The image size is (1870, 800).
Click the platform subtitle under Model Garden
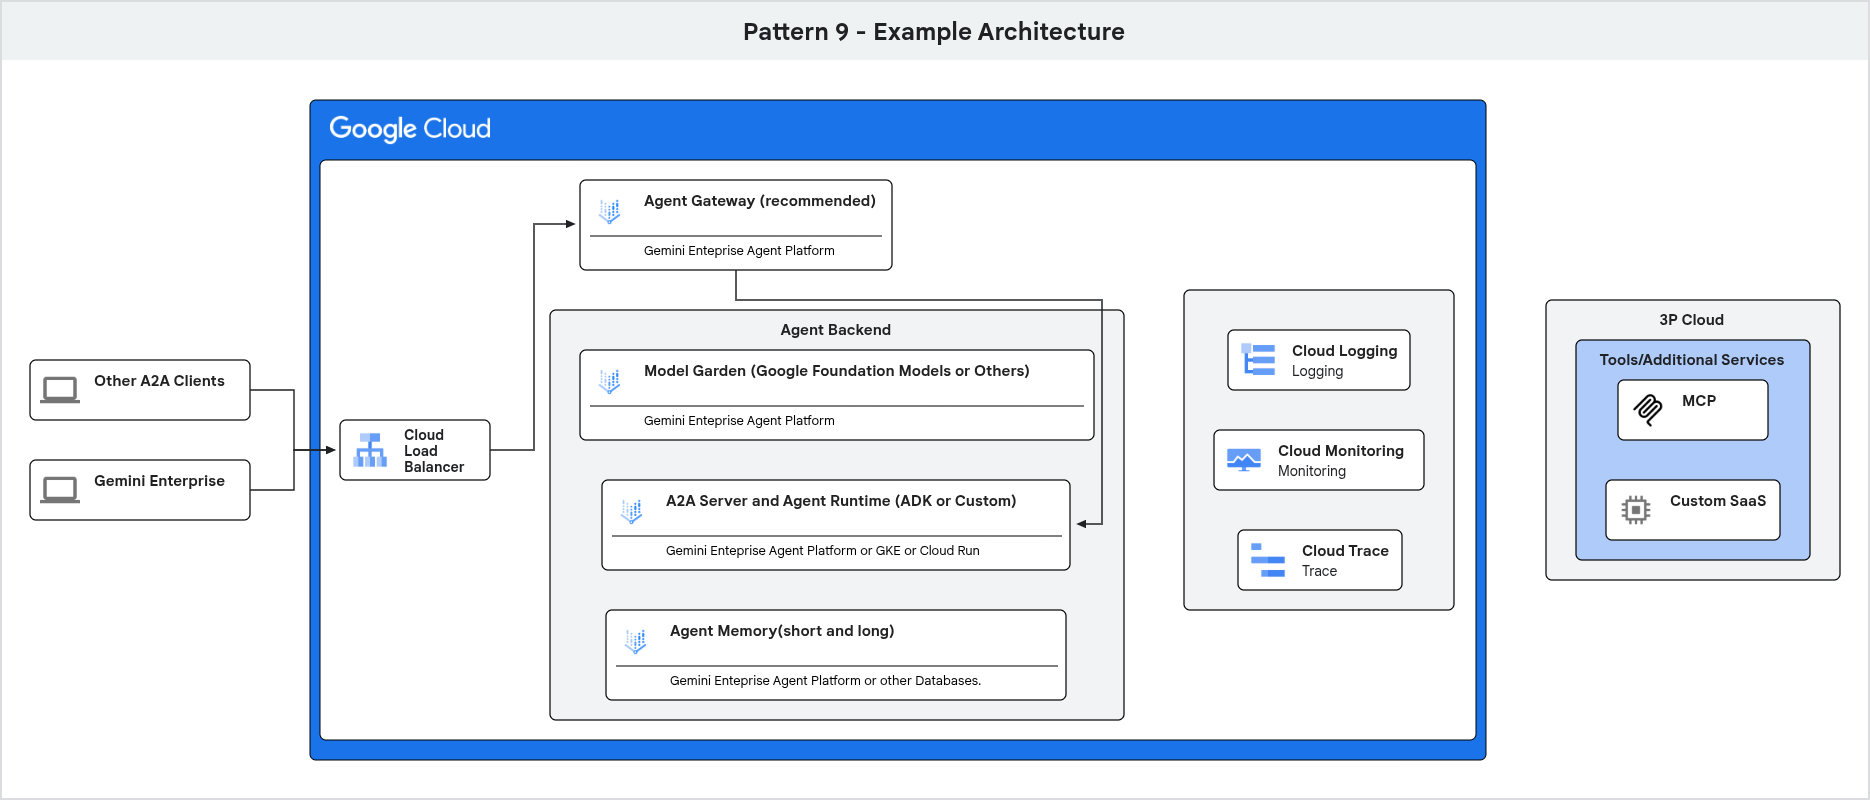coord(739,421)
